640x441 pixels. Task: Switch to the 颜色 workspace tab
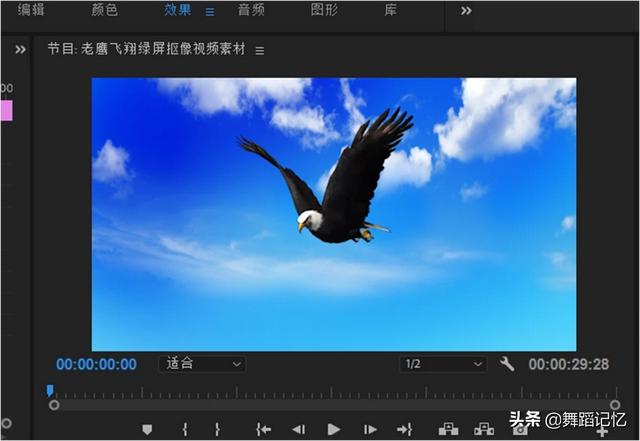[105, 10]
